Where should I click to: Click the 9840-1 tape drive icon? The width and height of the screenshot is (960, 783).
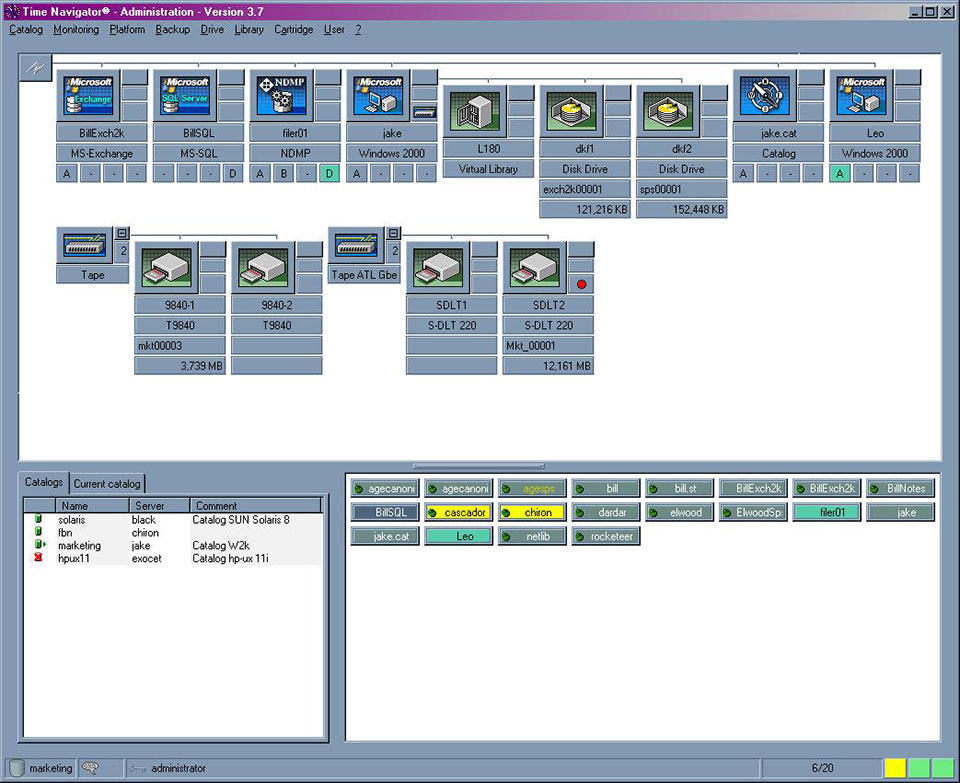[x=165, y=266]
